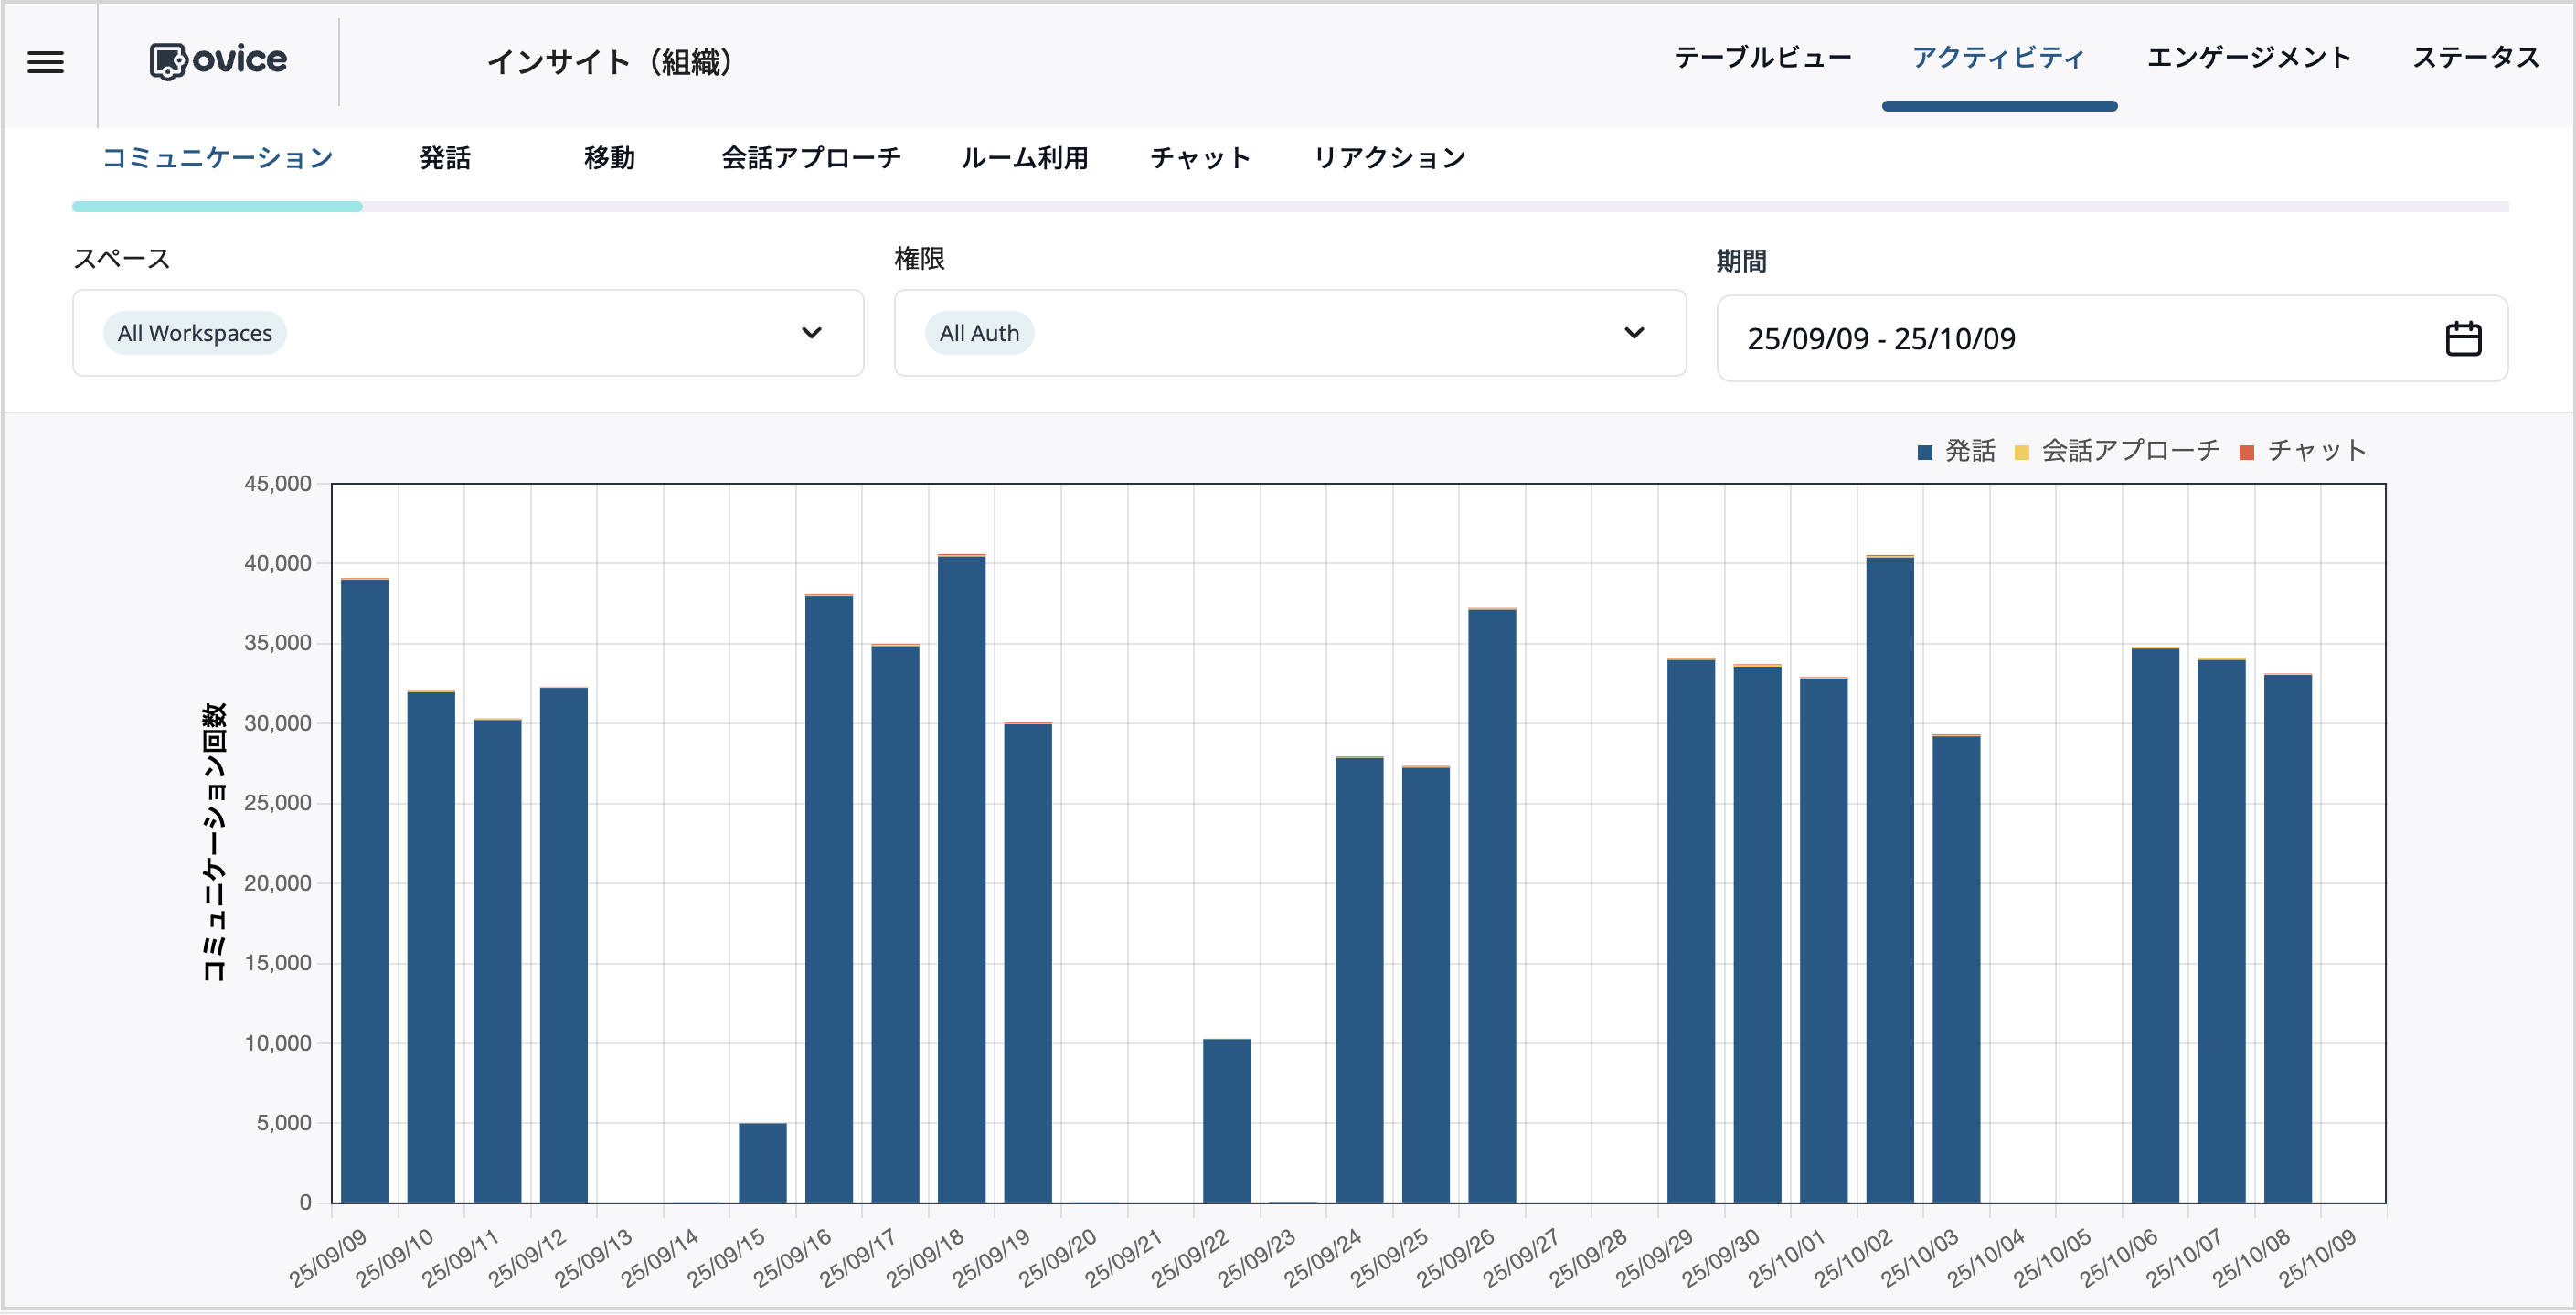Select the コミュニケーション sub-tab
The width and height of the screenshot is (2576, 1315).
(216, 157)
